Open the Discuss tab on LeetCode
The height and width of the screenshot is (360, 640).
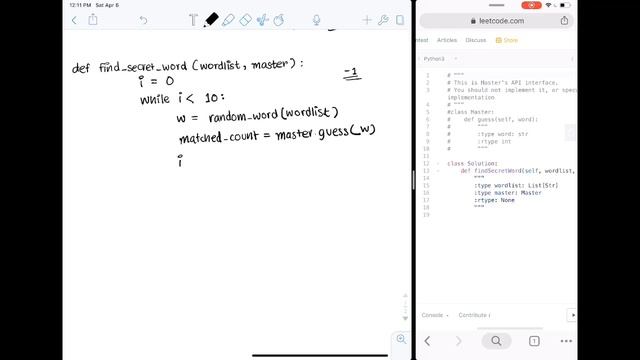pyautogui.click(x=476, y=40)
